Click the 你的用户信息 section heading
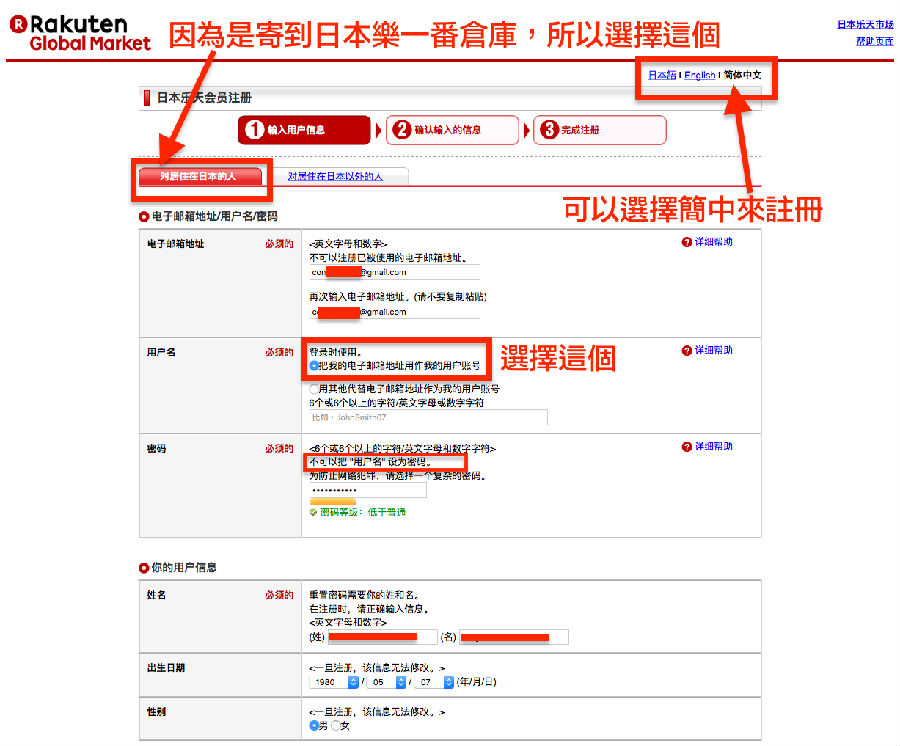Viewport: 900px width, 746px height. point(184,568)
